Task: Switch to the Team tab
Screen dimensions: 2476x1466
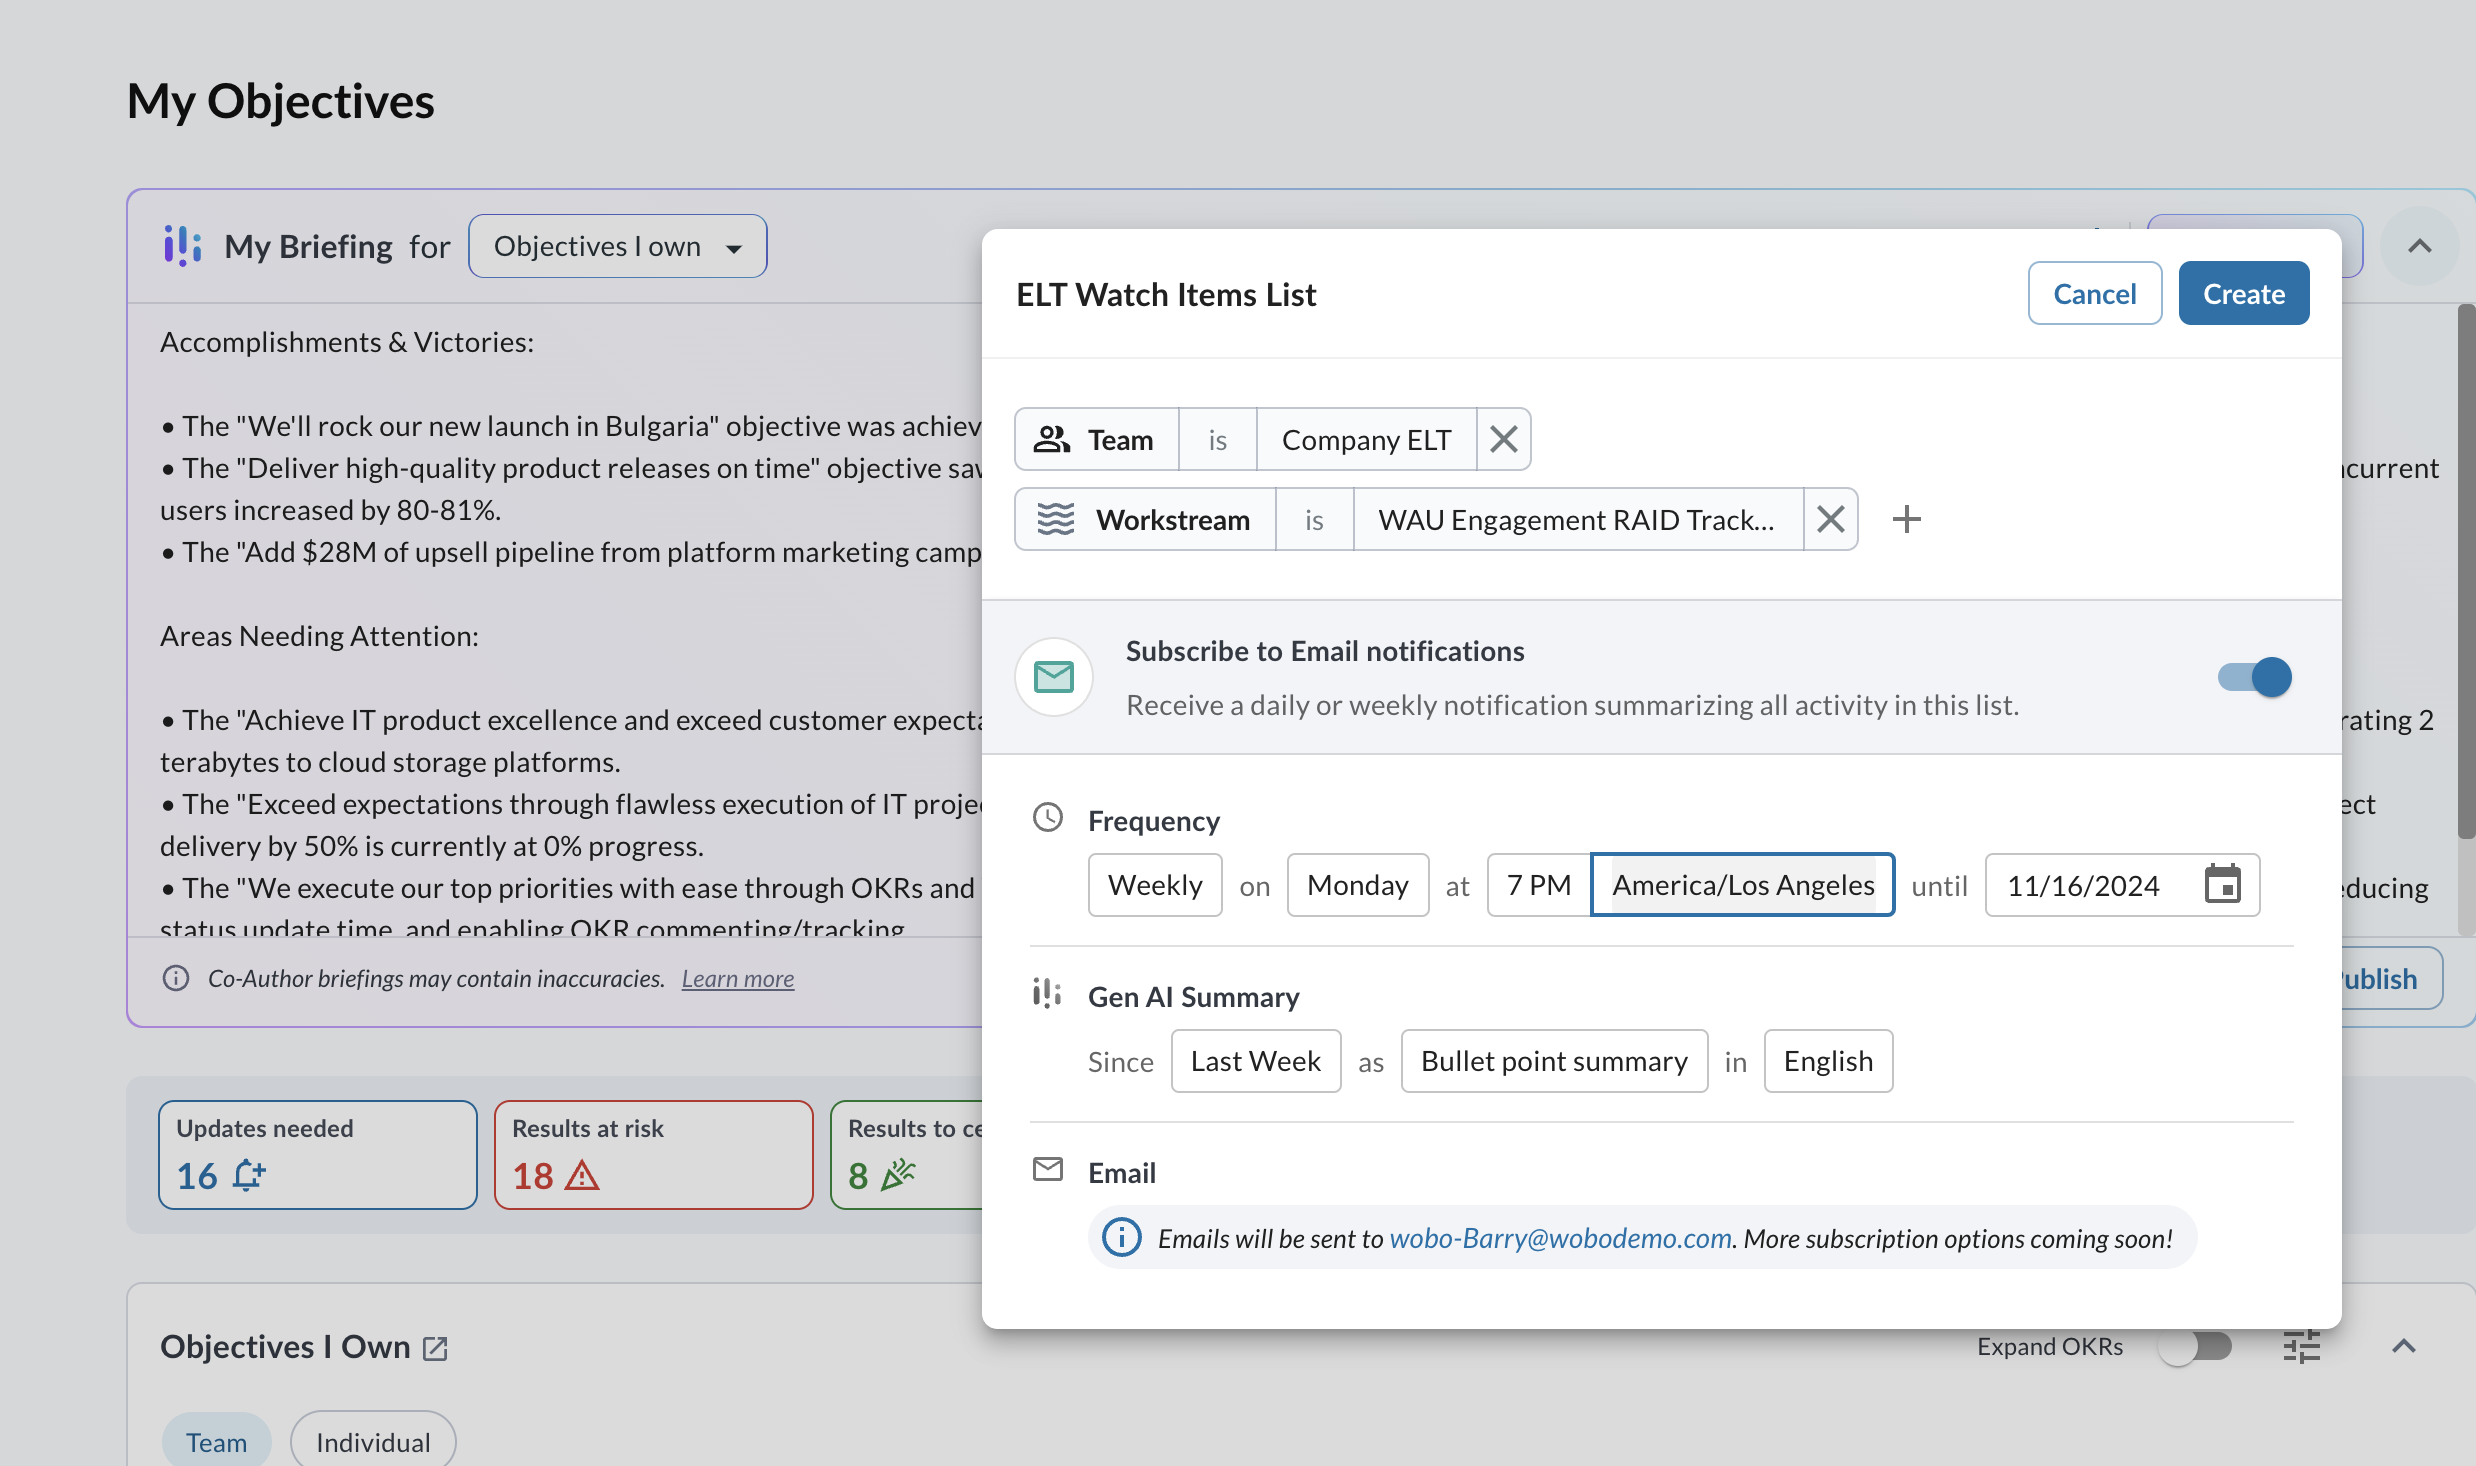Action: click(216, 1442)
